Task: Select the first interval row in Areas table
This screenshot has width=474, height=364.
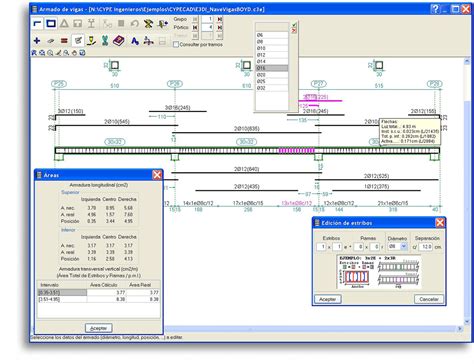Action: pyautogui.click(x=98, y=292)
